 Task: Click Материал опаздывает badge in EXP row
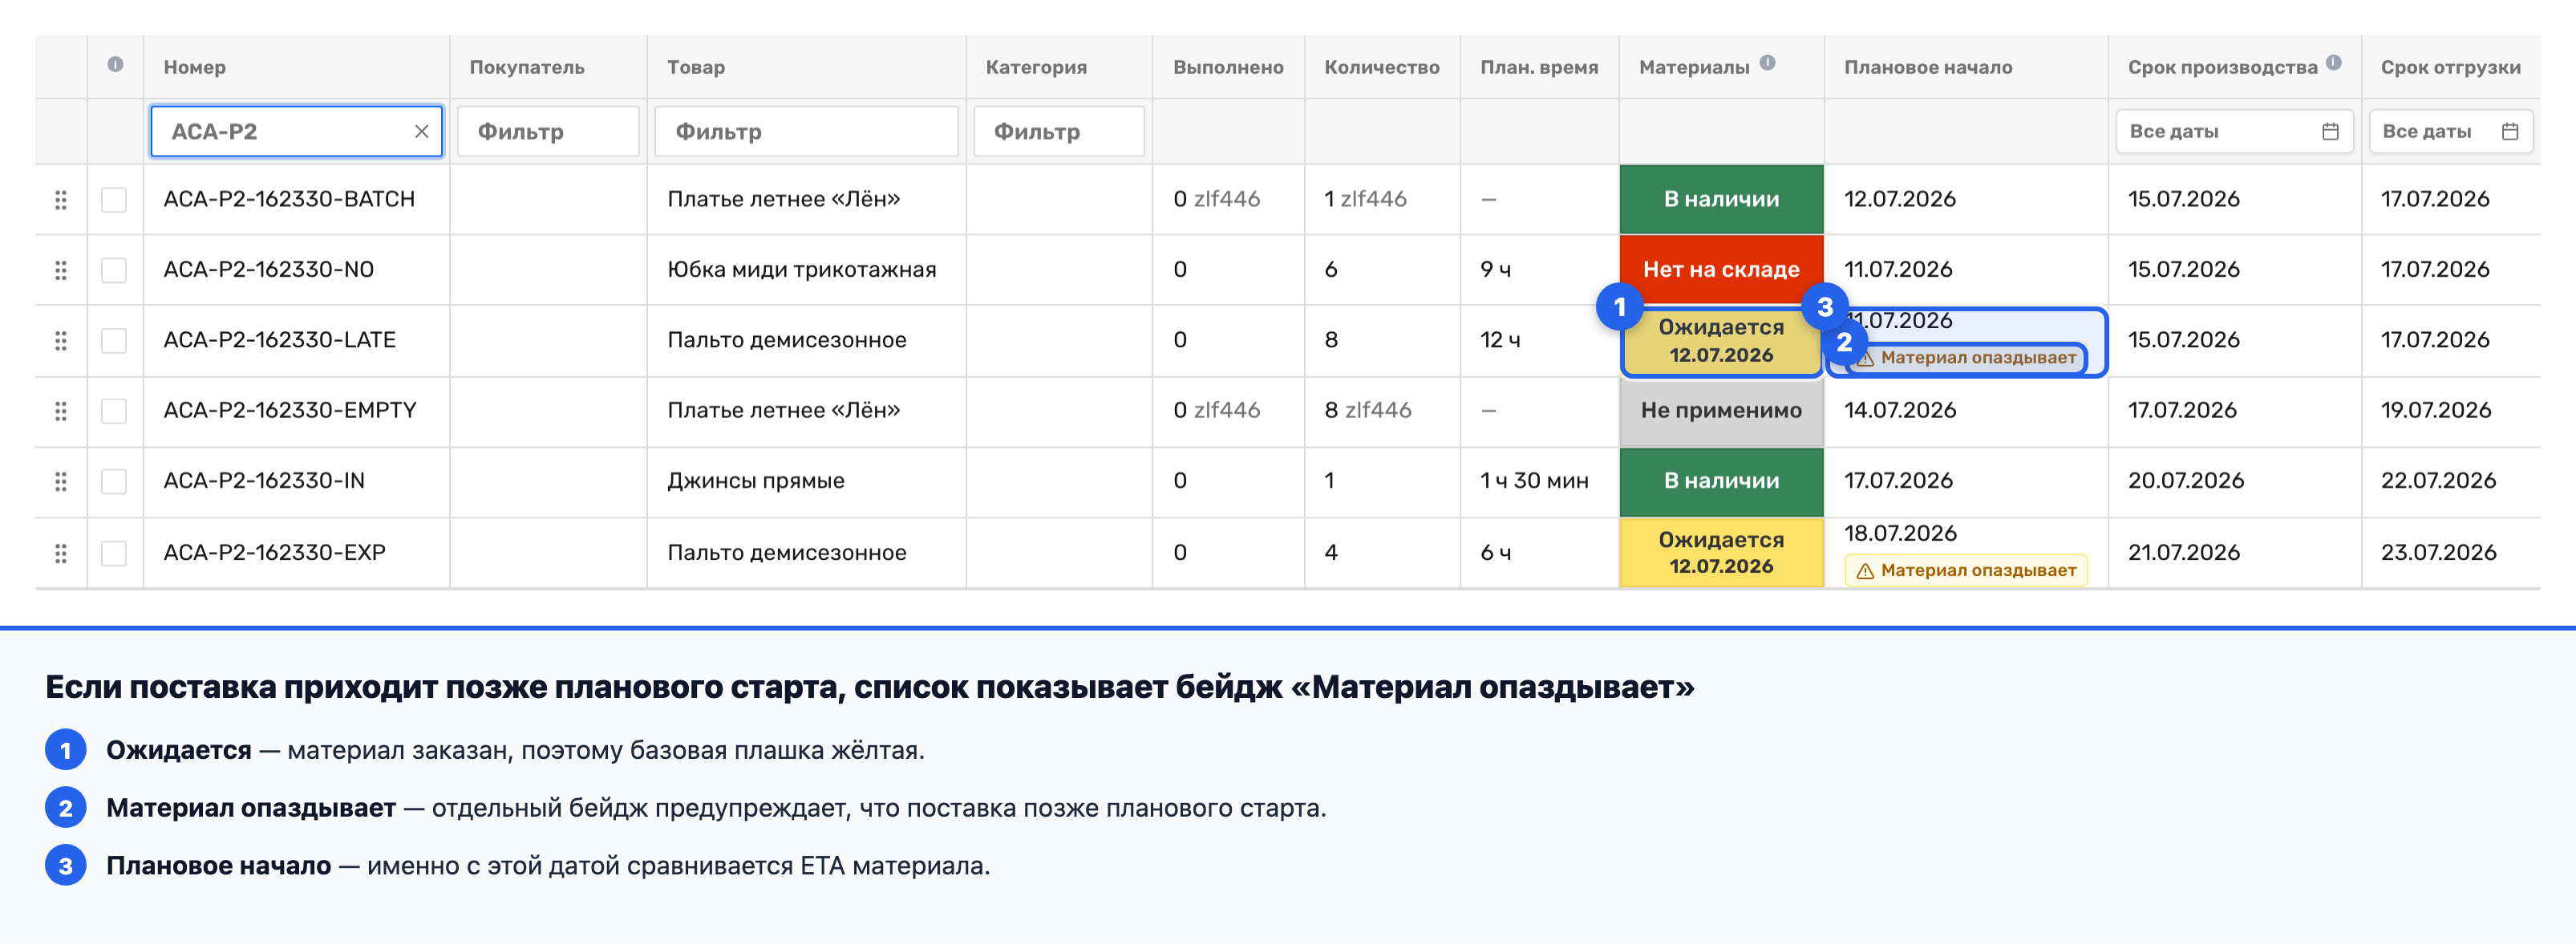point(1966,570)
